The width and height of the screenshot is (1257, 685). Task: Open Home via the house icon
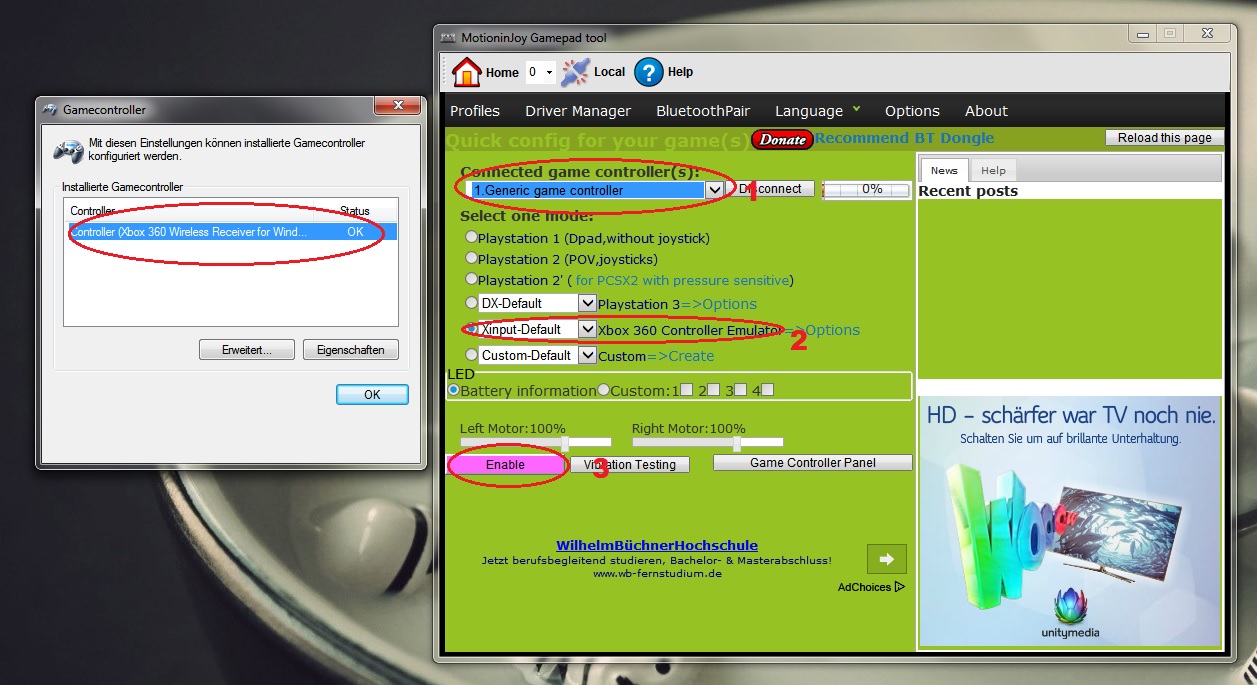click(x=466, y=72)
